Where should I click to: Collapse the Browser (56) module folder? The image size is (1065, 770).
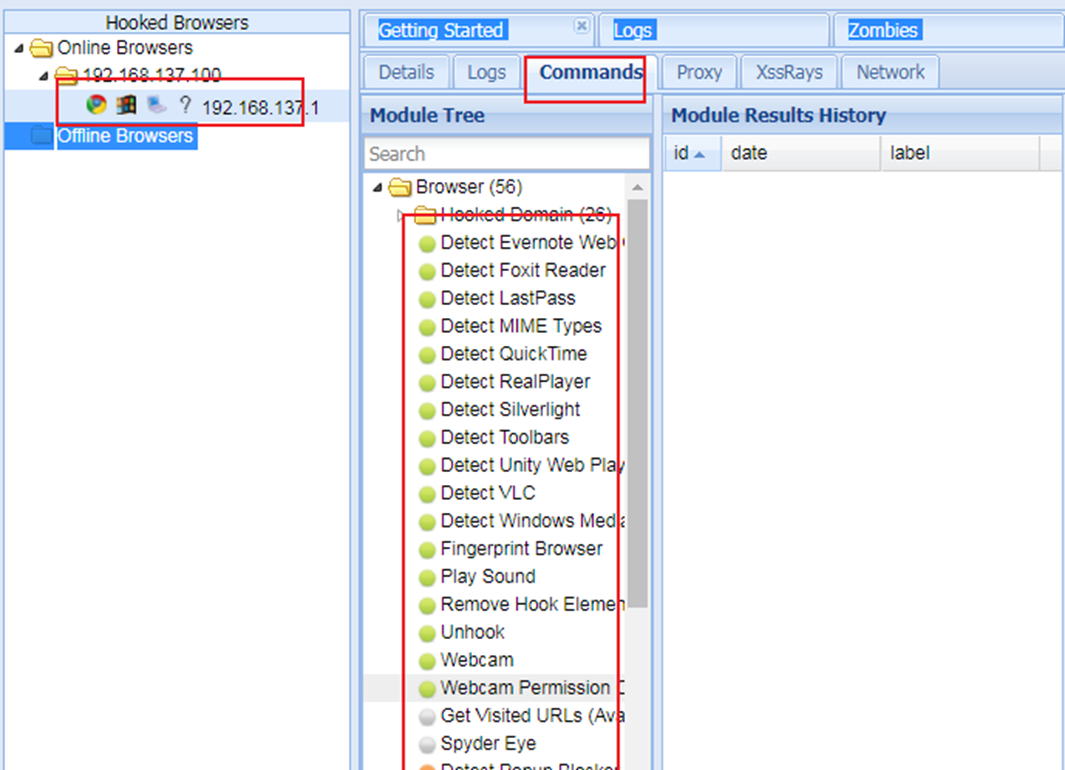click(x=377, y=187)
